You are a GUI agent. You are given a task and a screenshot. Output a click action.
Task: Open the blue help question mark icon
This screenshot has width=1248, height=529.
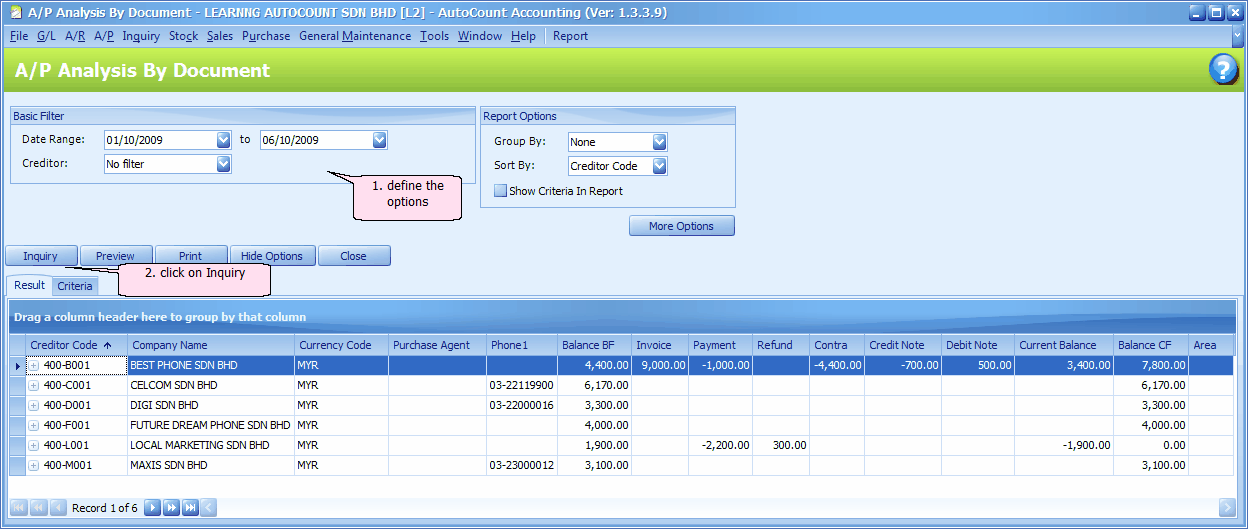click(x=1223, y=70)
